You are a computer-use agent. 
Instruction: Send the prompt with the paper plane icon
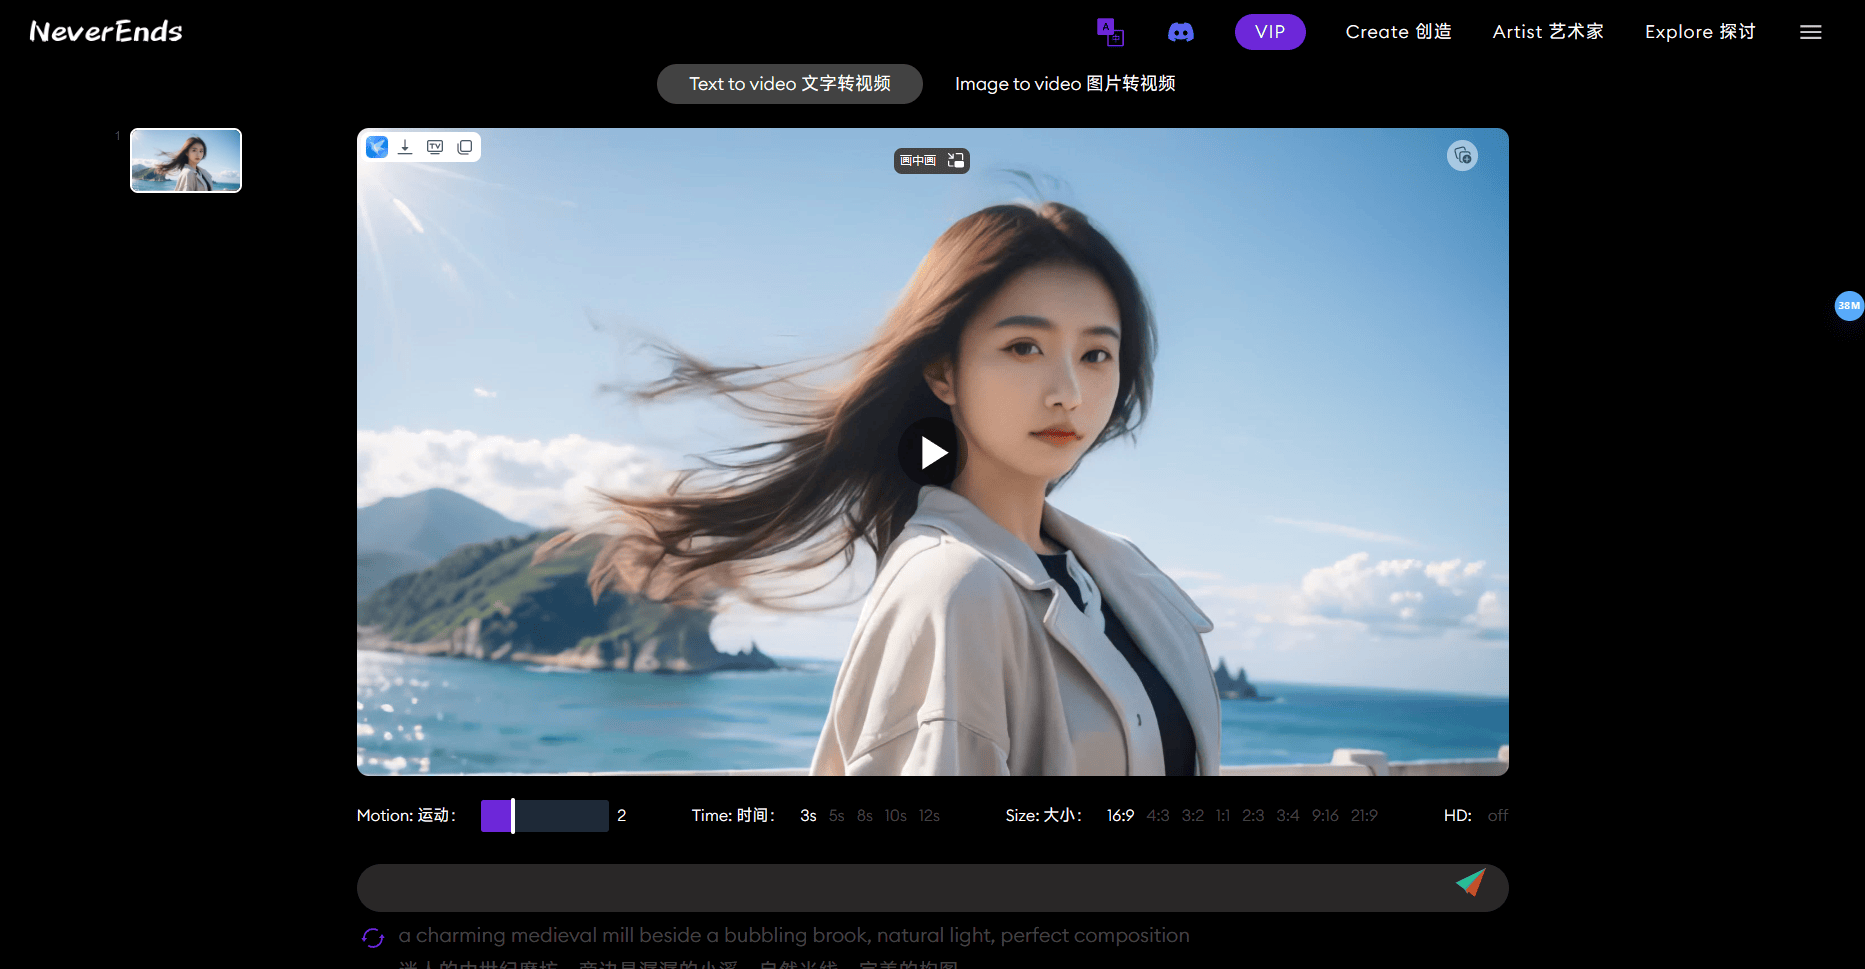click(1470, 886)
